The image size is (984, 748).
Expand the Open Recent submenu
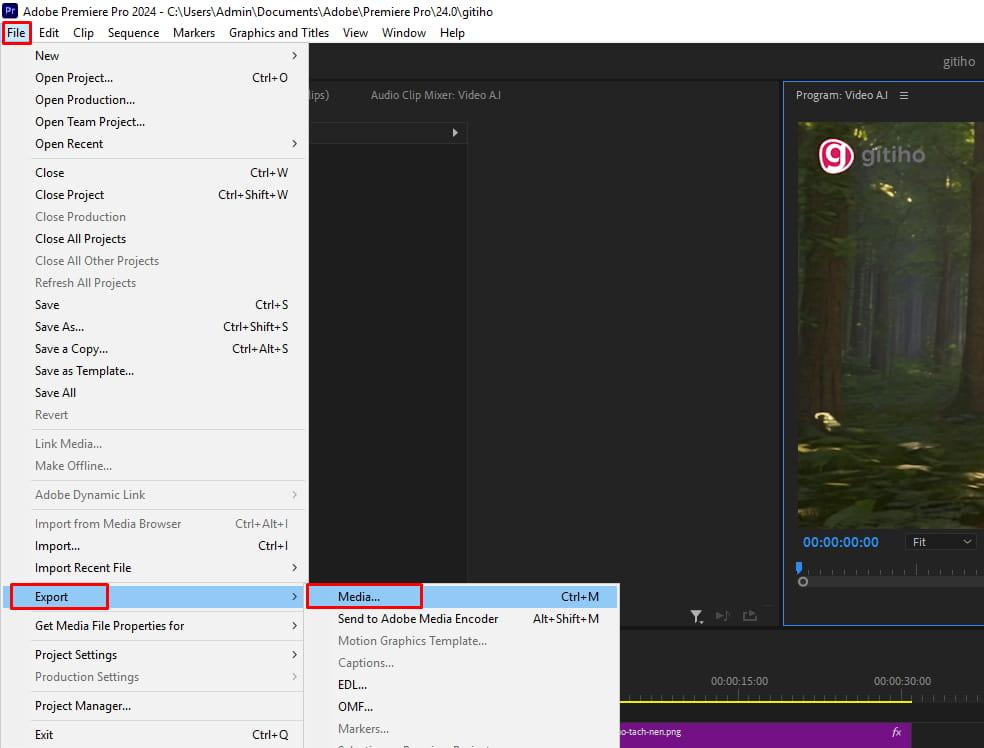click(x=70, y=143)
